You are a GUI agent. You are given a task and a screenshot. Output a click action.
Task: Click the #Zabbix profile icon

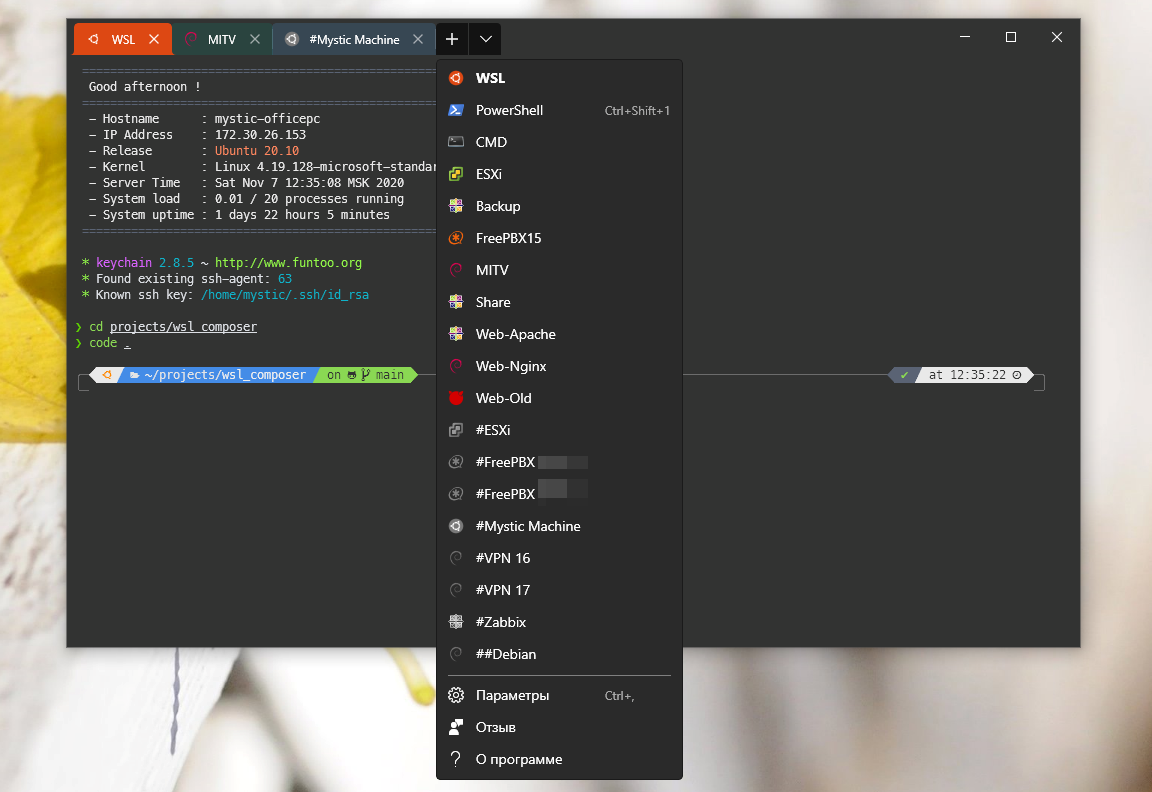[456, 622]
